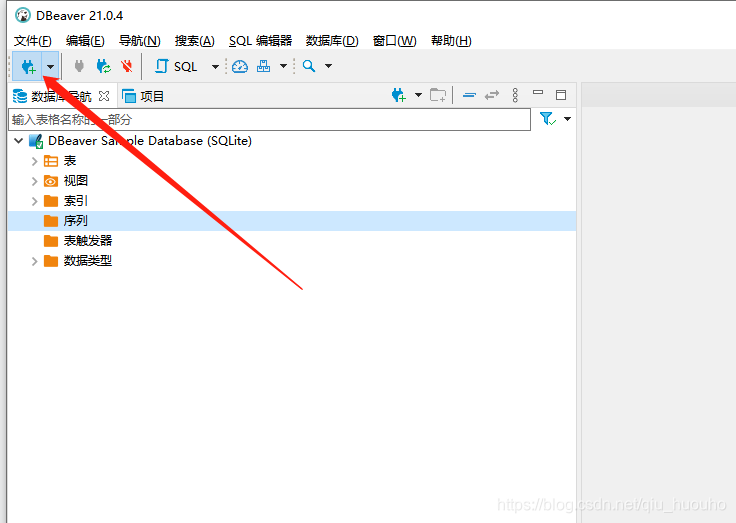The width and height of the screenshot is (736, 523).
Task: Open the navigator view menu three-dots icon
Action: 515,95
